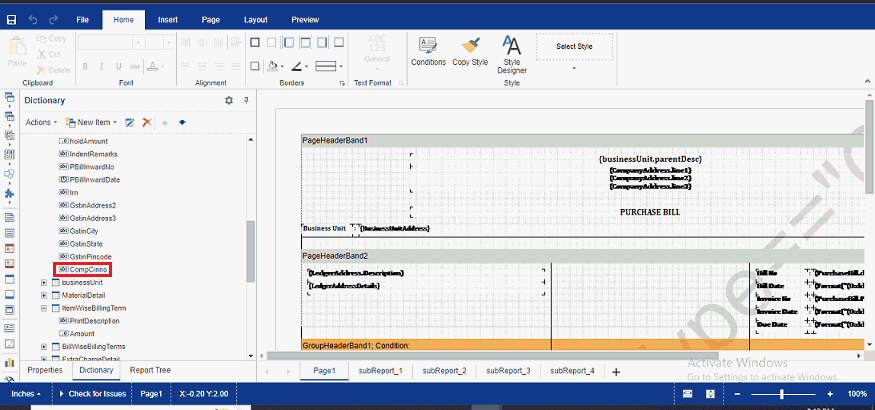Switch to the Report Tree panel
Screen dimensions: 875x410
click(150, 370)
